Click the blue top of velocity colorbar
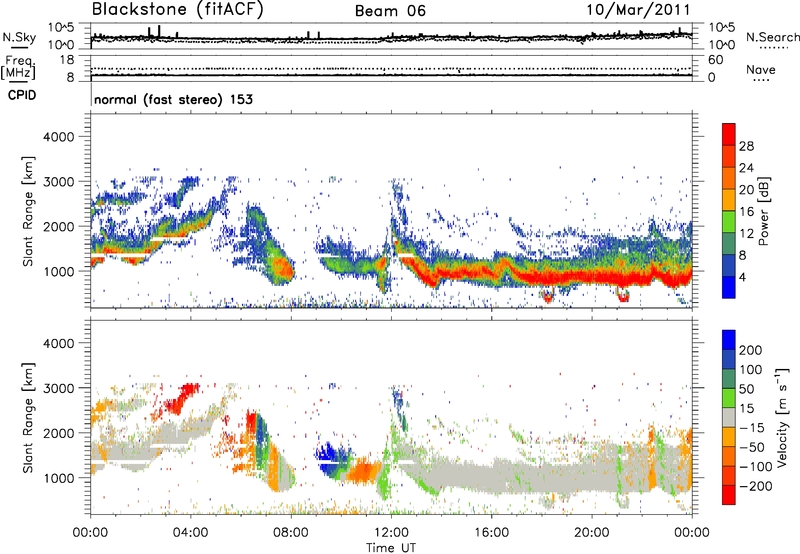Viewport: 800px width, 554px height. click(729, 339)
